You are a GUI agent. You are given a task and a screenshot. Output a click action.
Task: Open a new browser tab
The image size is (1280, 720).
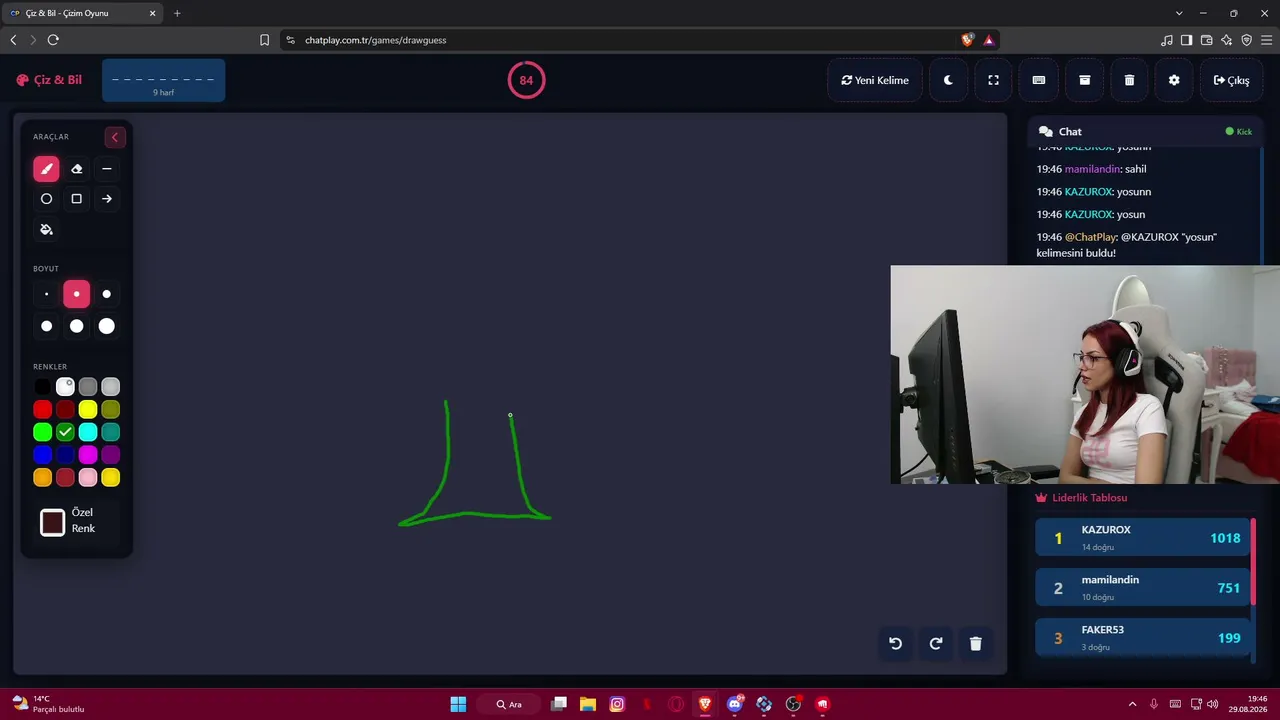(178, 13)
